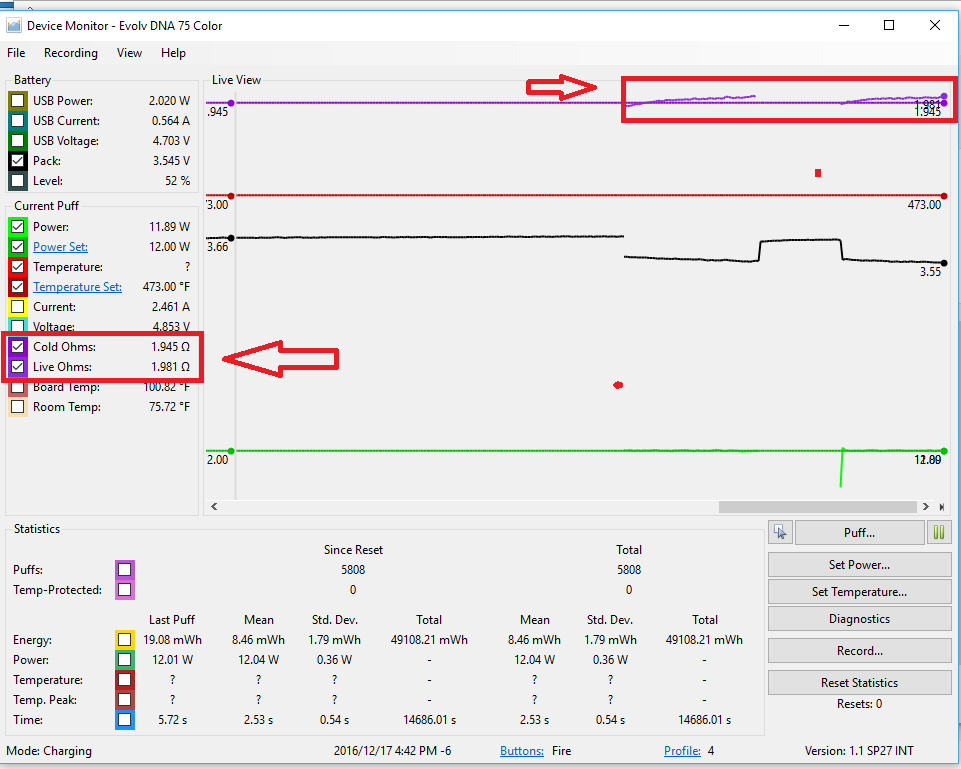961x769 pixels.
Task: Click the horizontal scrollbar thumb under the graph
Action: 817,507
